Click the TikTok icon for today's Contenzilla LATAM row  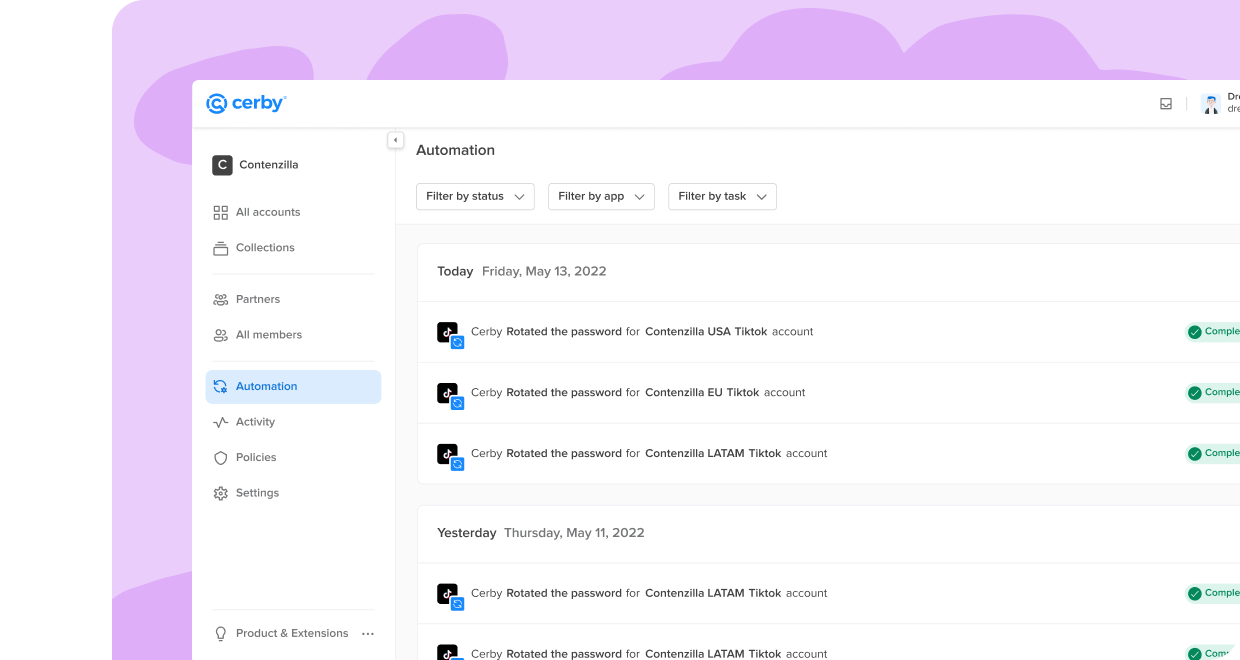(x=447, y=454)
